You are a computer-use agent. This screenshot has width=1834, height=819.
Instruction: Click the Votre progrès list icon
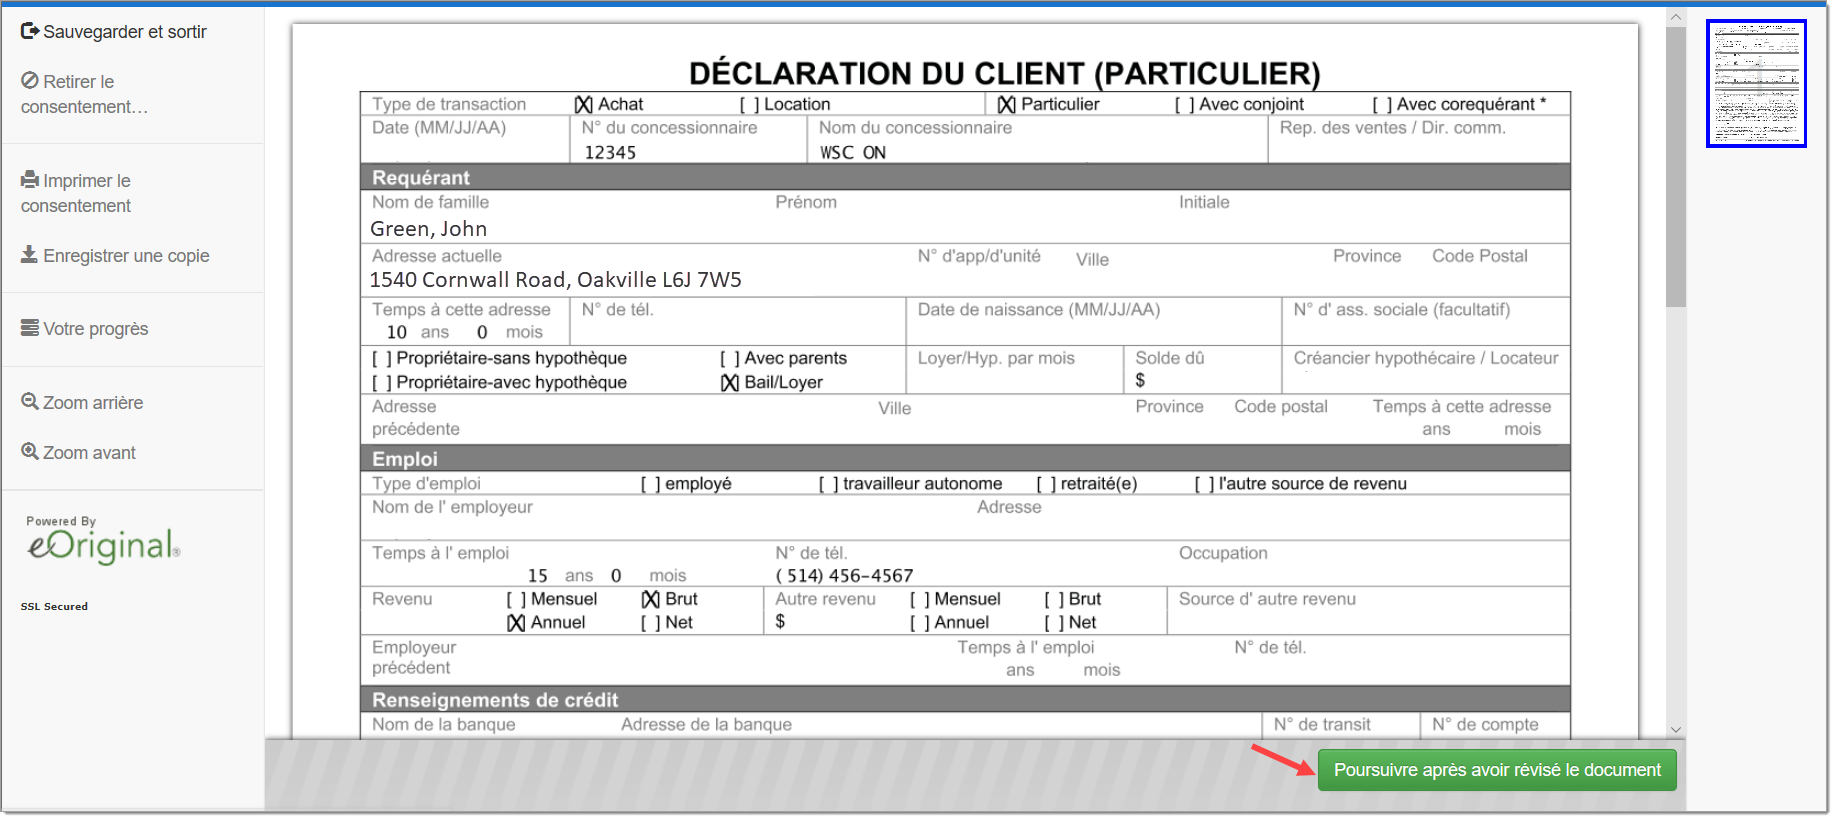click(30, 328)
